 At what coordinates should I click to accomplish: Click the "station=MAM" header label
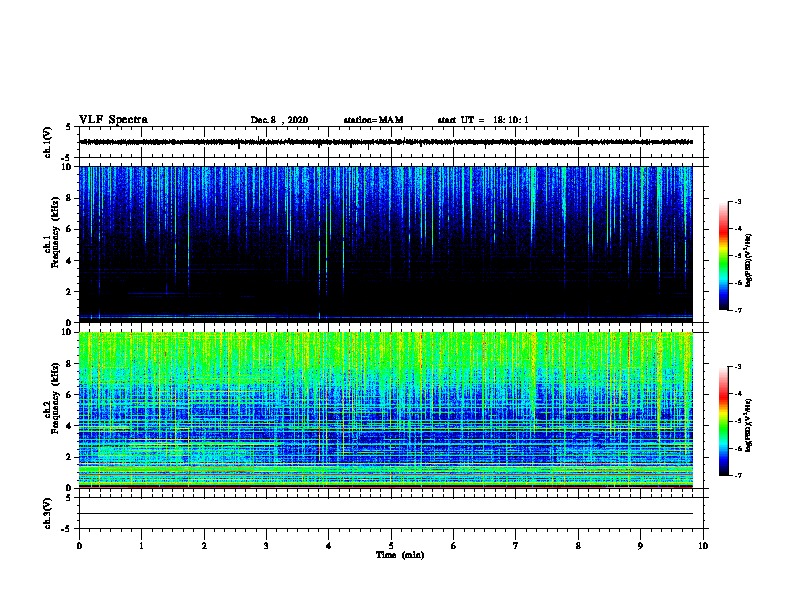pos(373,120)
